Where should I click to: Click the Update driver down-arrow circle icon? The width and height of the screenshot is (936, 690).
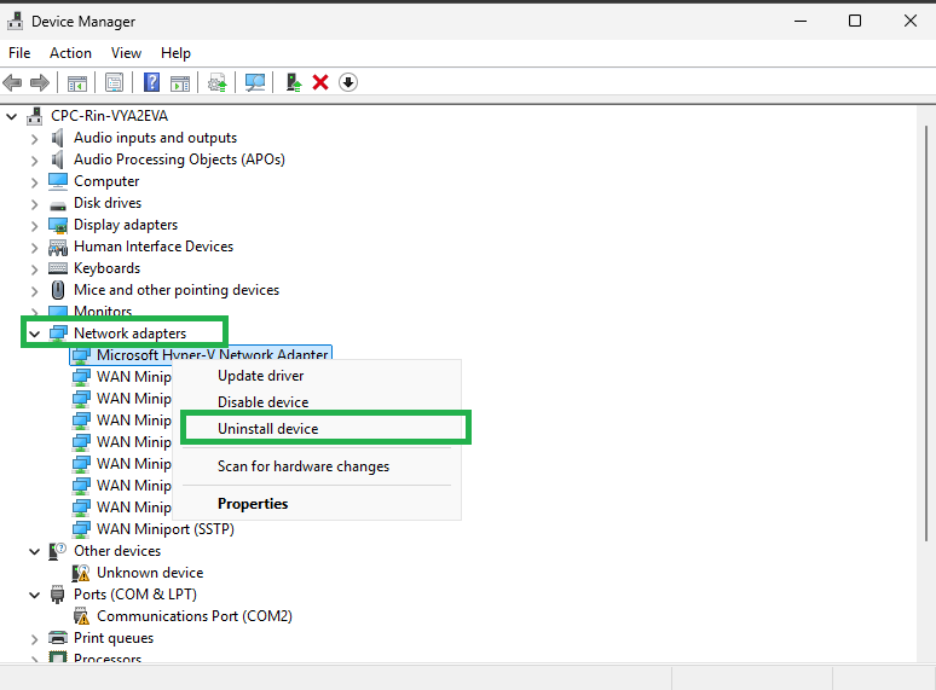click(x=348, y=82)
